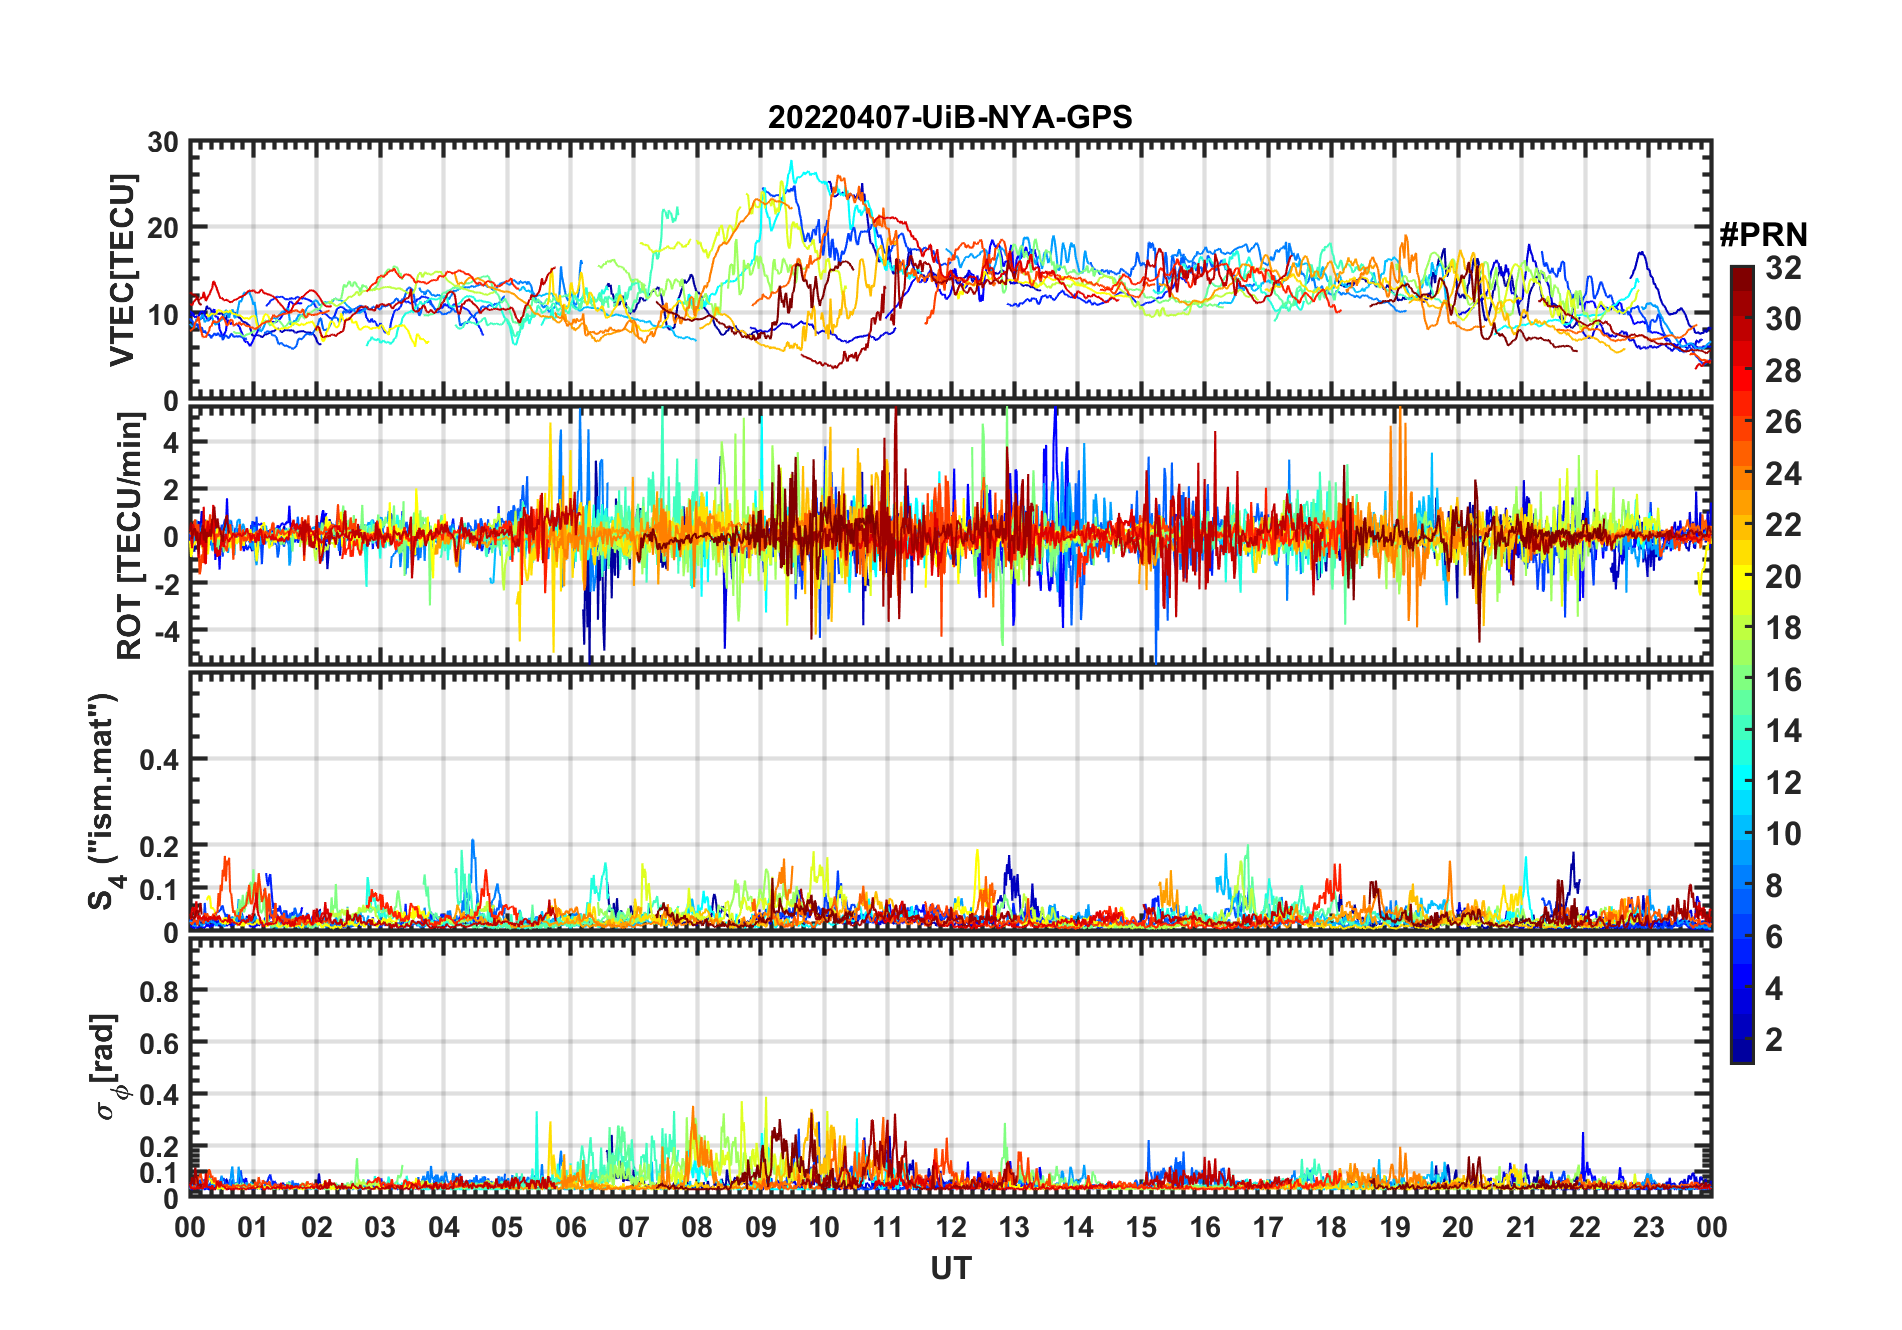
Task: Click the 19 hour tick on UT axis
Action: click(x=1395, y=1227)
